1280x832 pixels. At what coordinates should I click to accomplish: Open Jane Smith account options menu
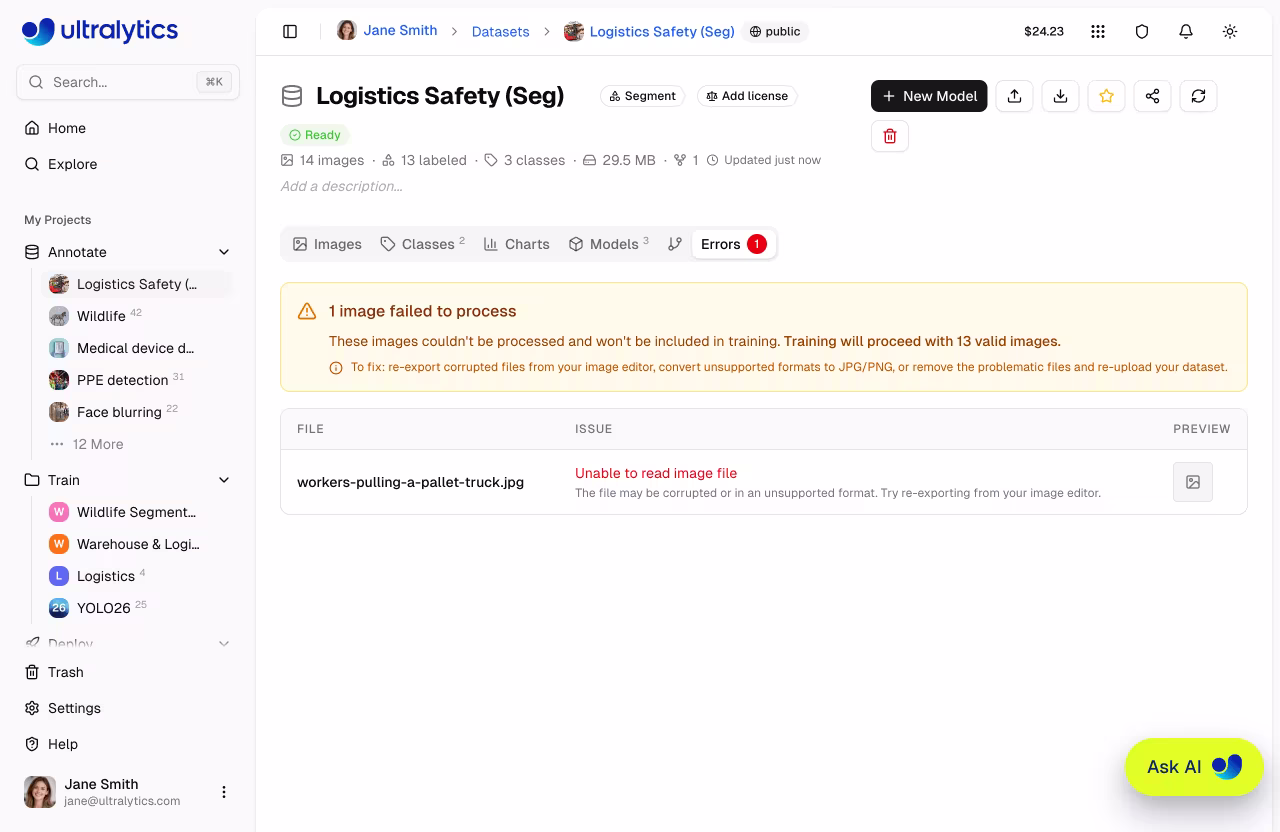coord(224,792)
